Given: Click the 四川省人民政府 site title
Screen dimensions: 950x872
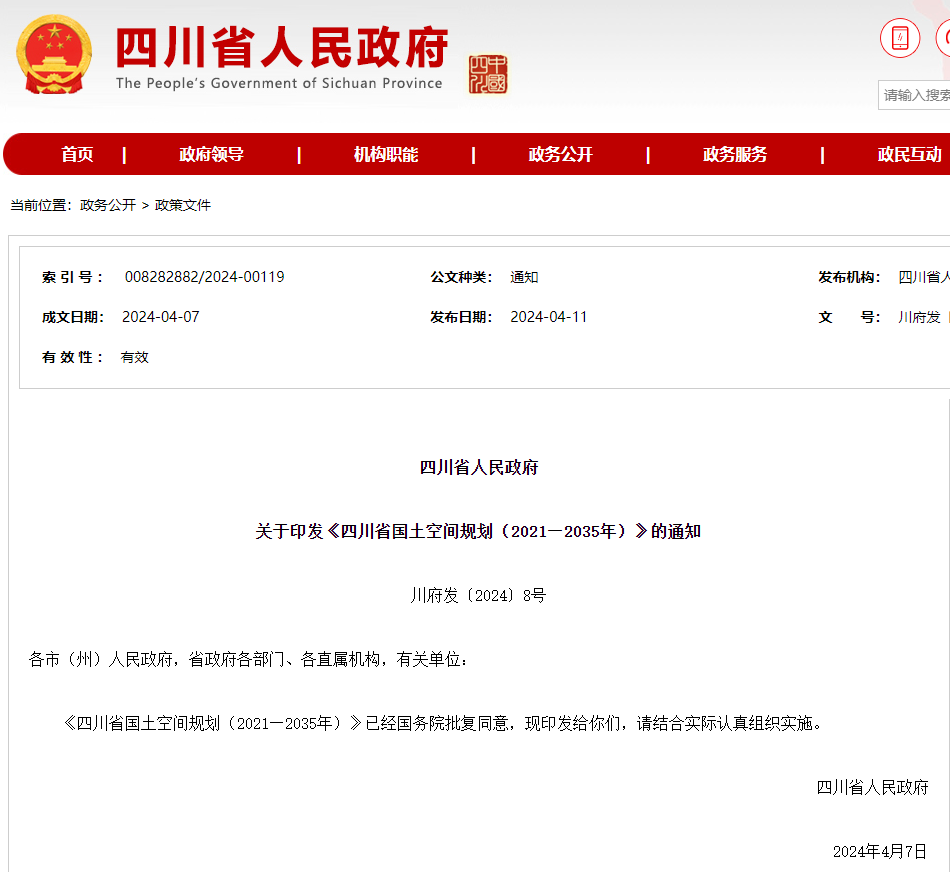Looking at the screenshot, I should 282,48.
